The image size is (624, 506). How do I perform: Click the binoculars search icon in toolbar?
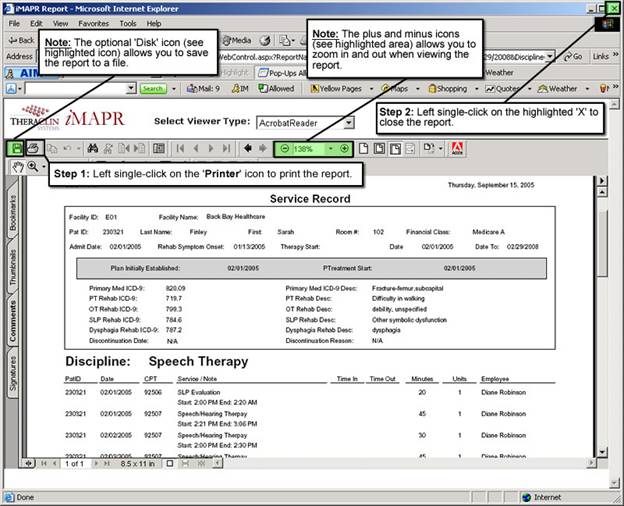93,148
